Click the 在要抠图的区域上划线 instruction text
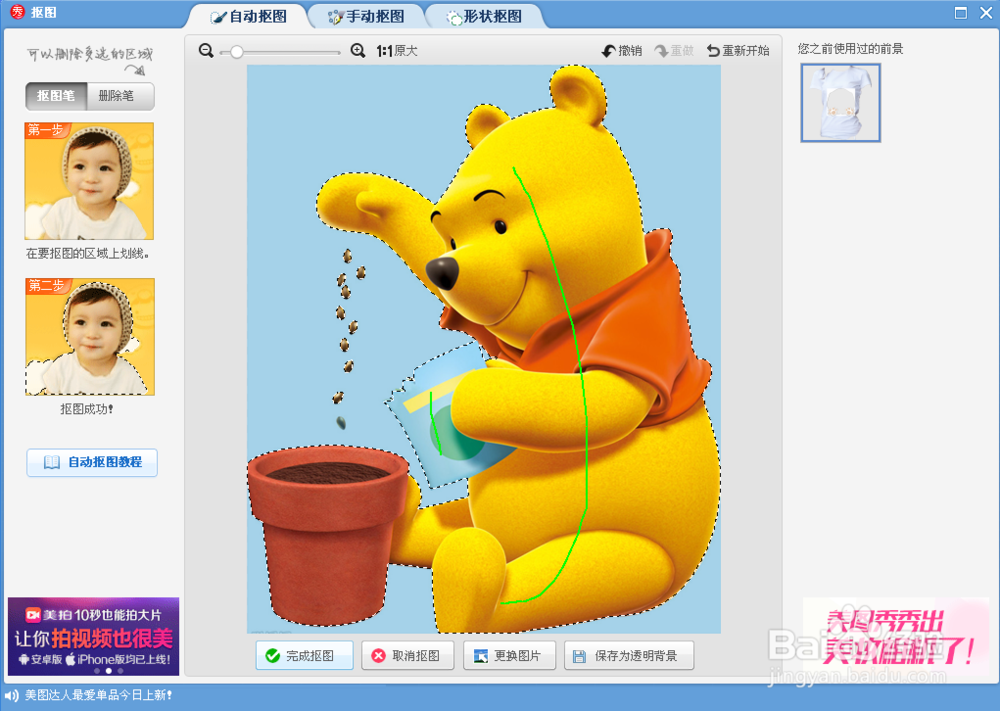 [88, 253]
